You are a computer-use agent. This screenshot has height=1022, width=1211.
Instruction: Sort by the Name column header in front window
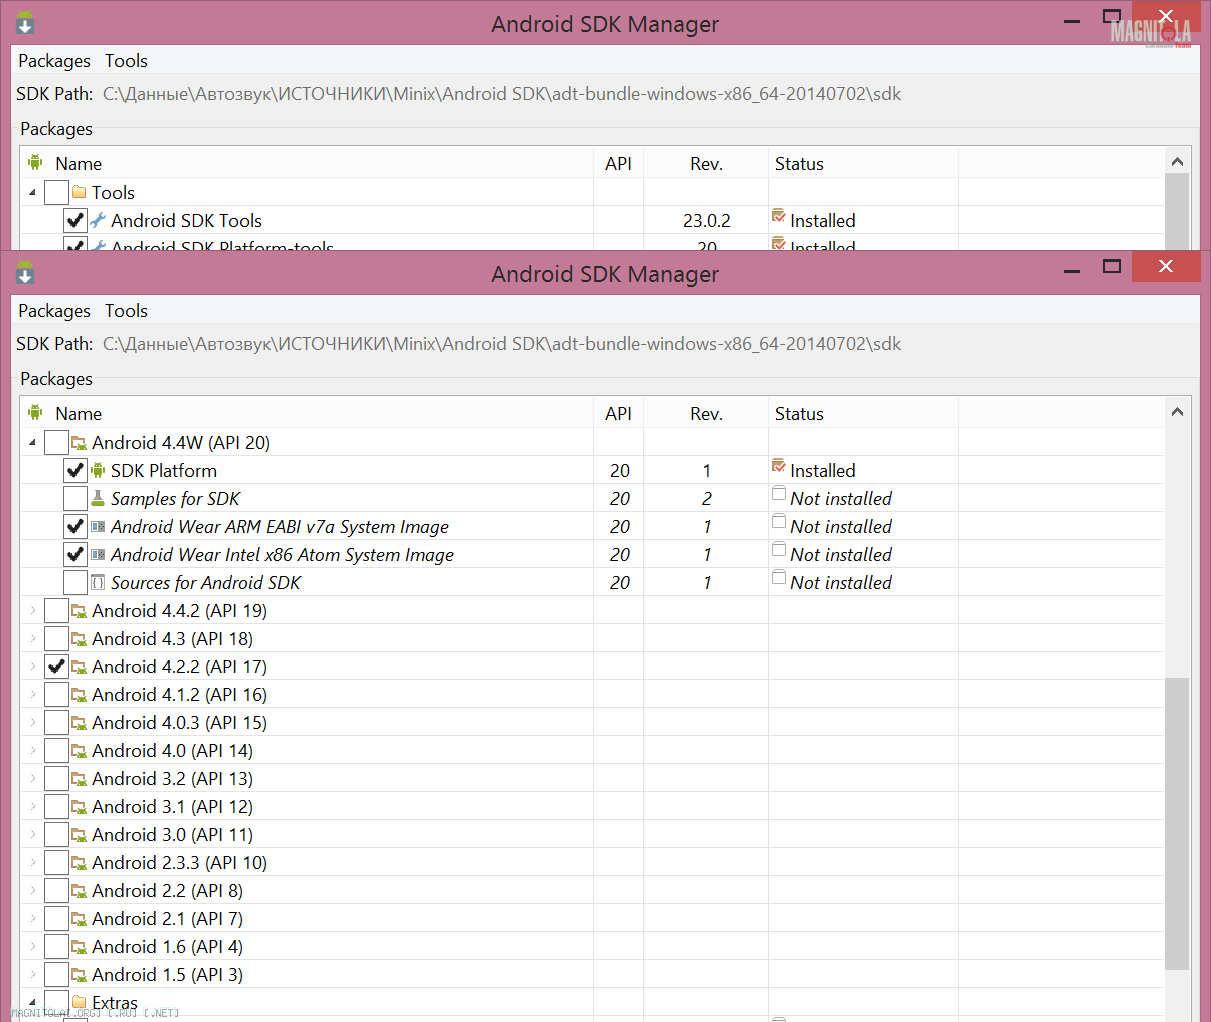tap(308, 413)
